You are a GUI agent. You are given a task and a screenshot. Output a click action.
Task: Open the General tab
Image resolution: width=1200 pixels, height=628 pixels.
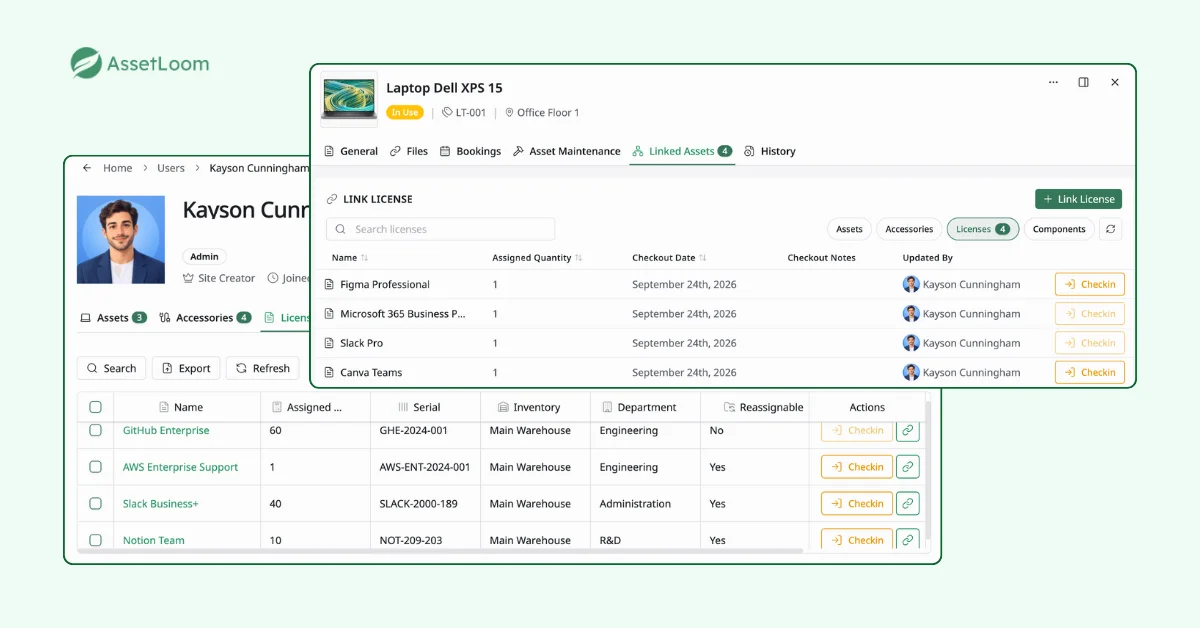pos(351,151)
